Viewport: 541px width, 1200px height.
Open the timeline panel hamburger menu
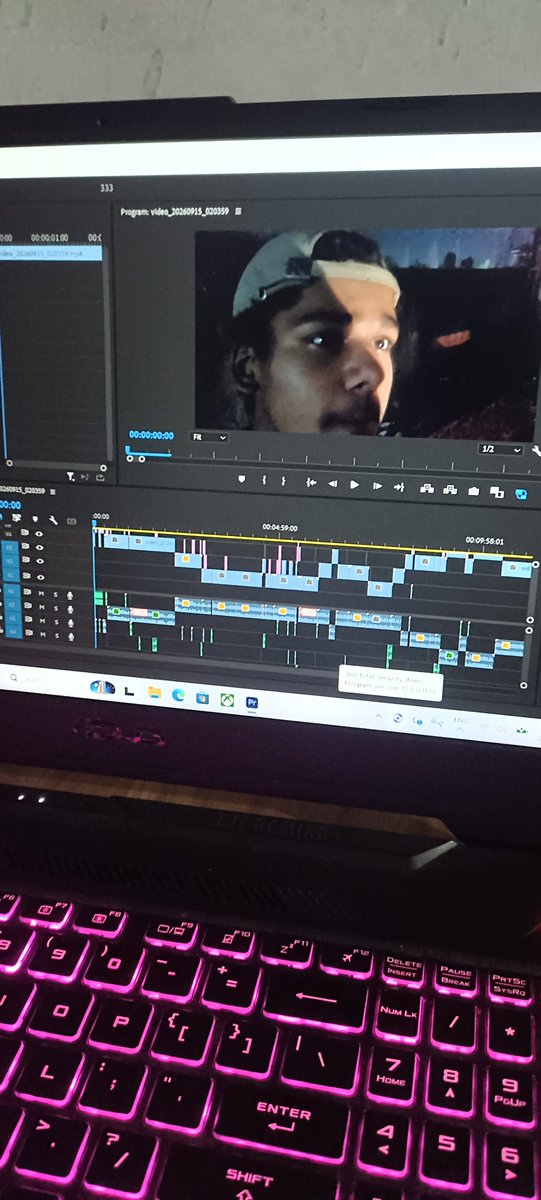coord(53,491)
